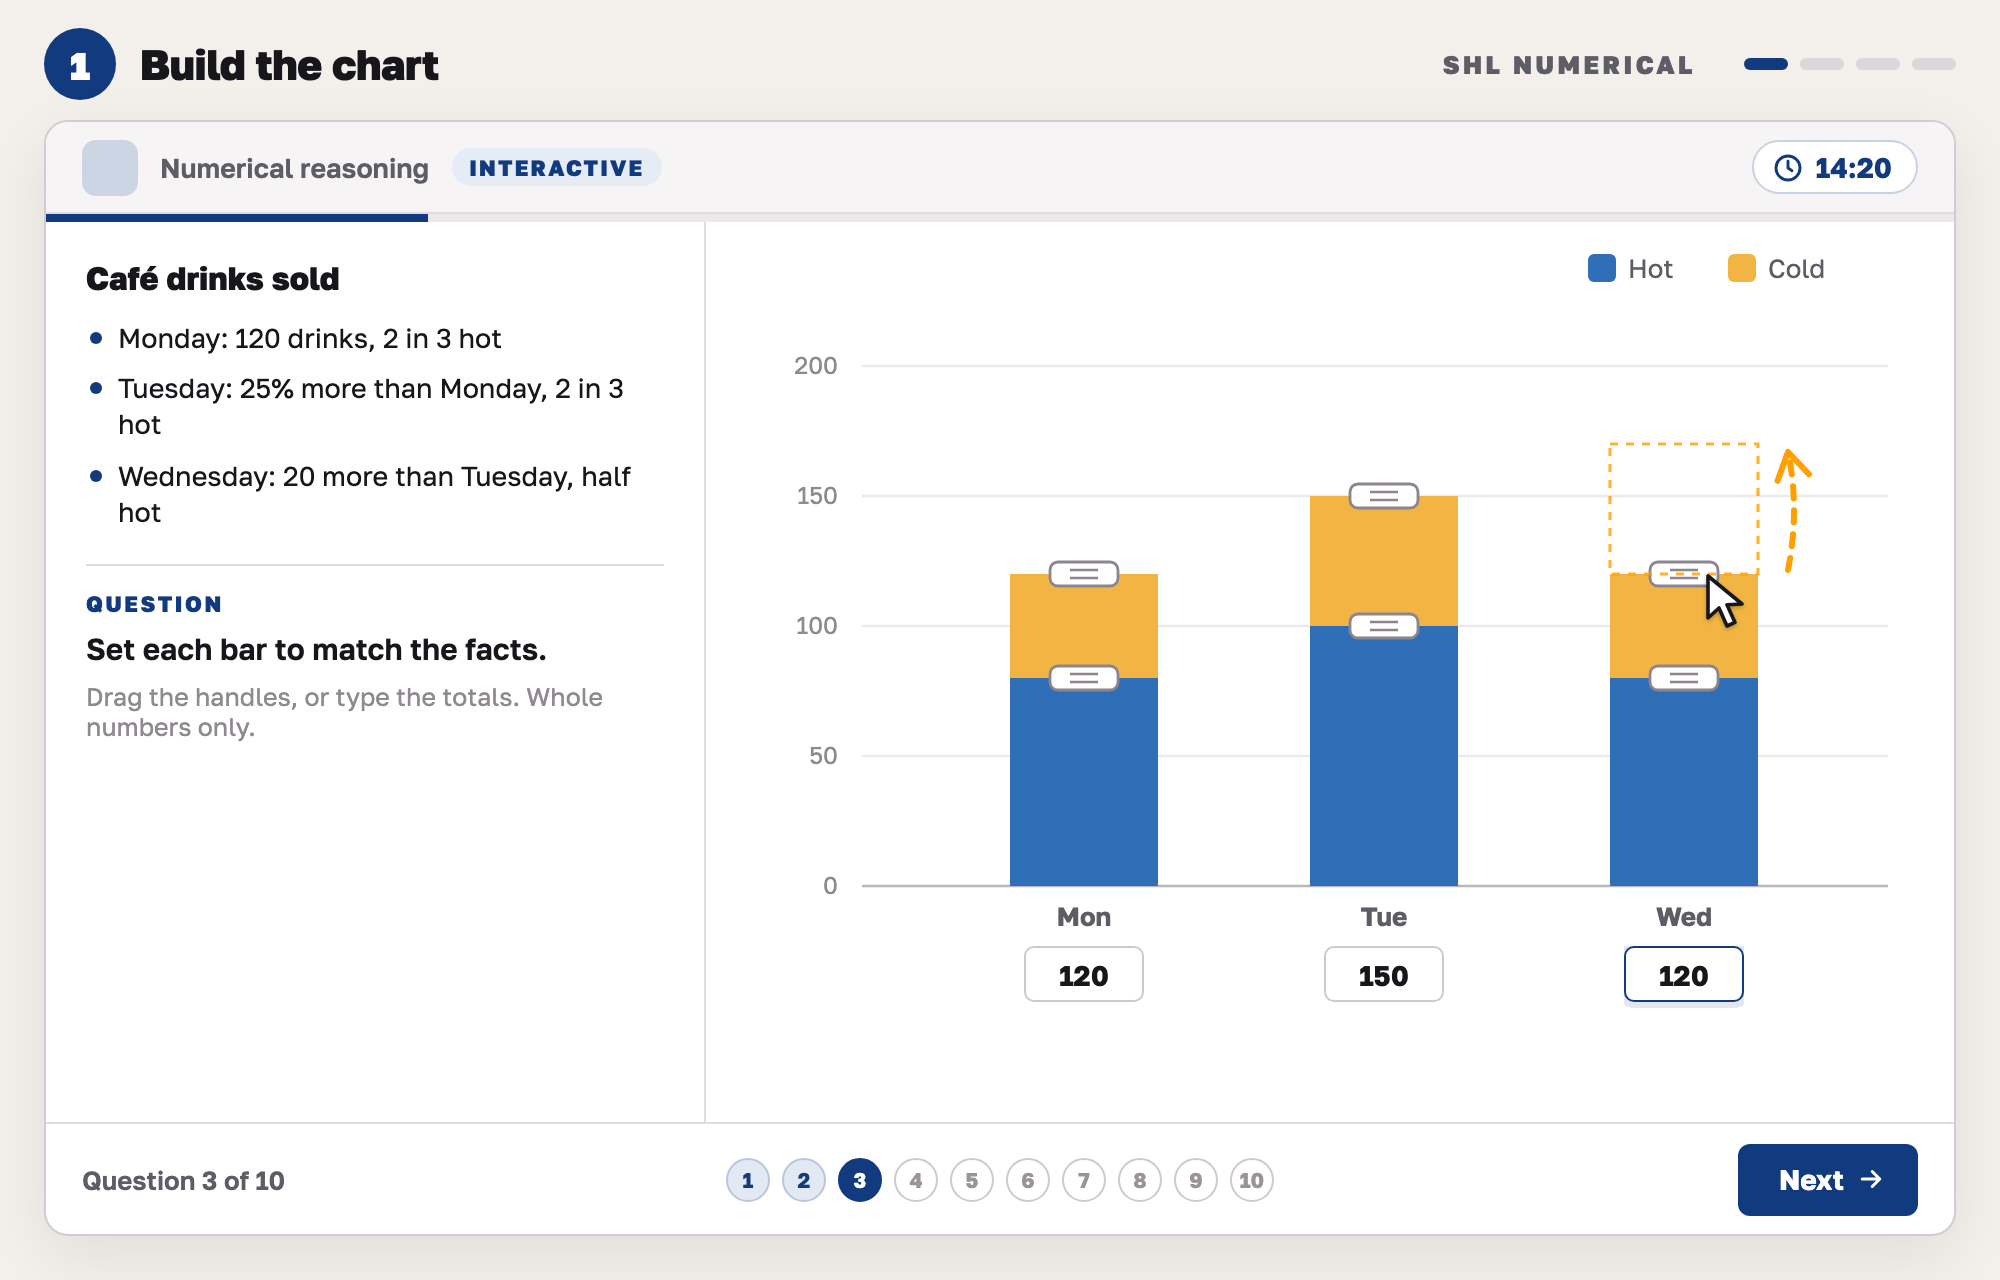Click the 'Monday: 120 drinks' fact
2000x1280 pixels.
click(309, 339)
